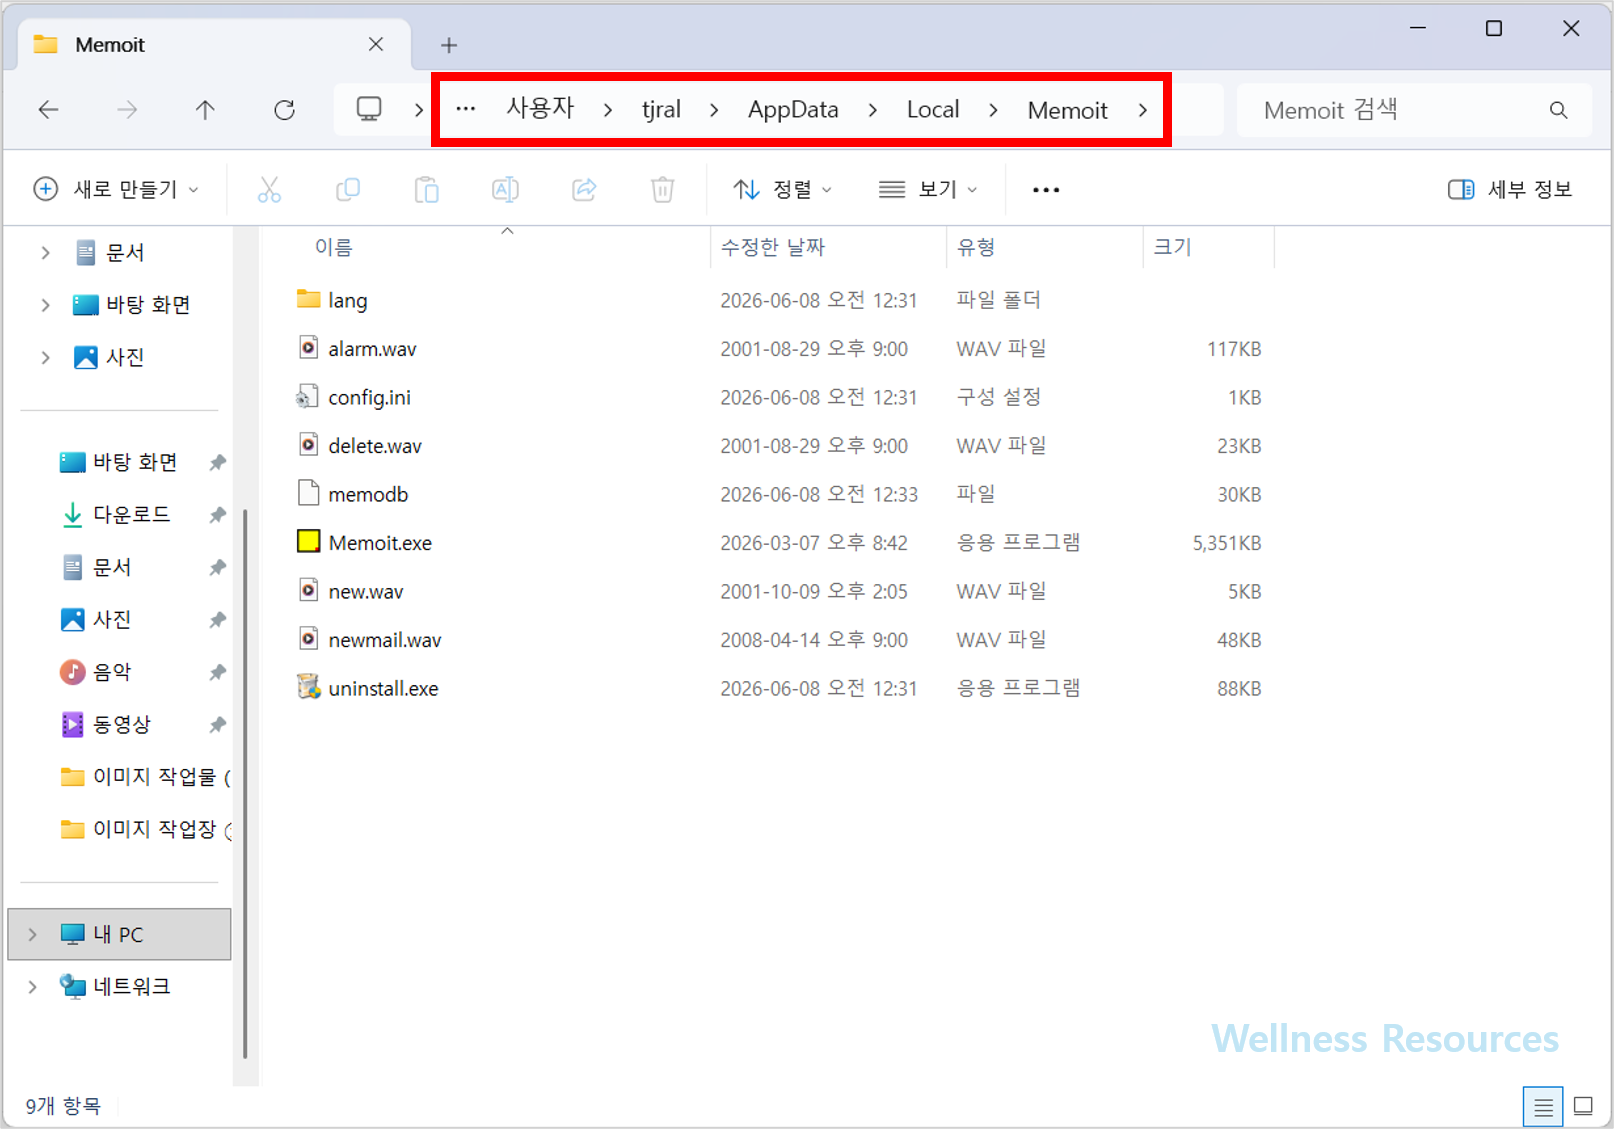The height and width of the screenshot is (1129, 1614).
Task: Open chevron dropdown after Memoit in path
Action: (1143, 110)
